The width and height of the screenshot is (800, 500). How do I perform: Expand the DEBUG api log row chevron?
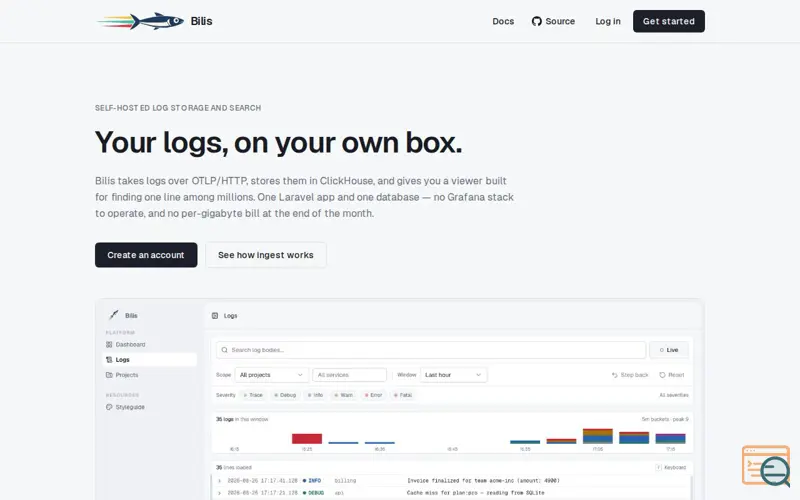tap(219, 493)
